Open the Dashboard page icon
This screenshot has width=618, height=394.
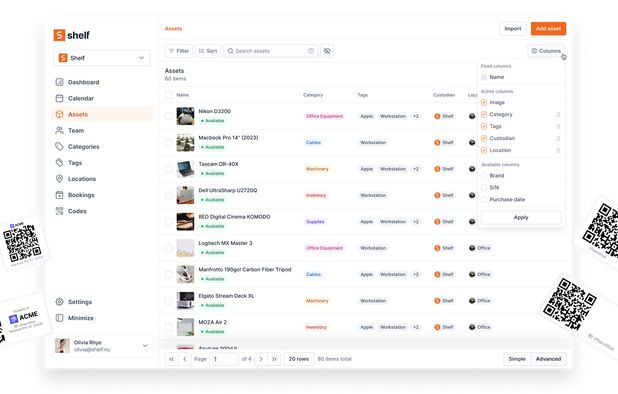point(60,82)
